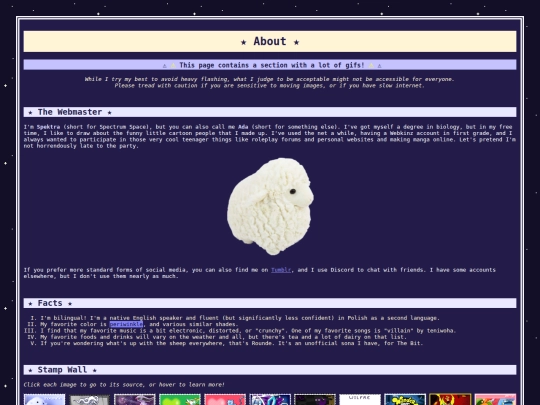
Task: Click the flashing accessibility caution paragraph
Action: tap(270, 82)
